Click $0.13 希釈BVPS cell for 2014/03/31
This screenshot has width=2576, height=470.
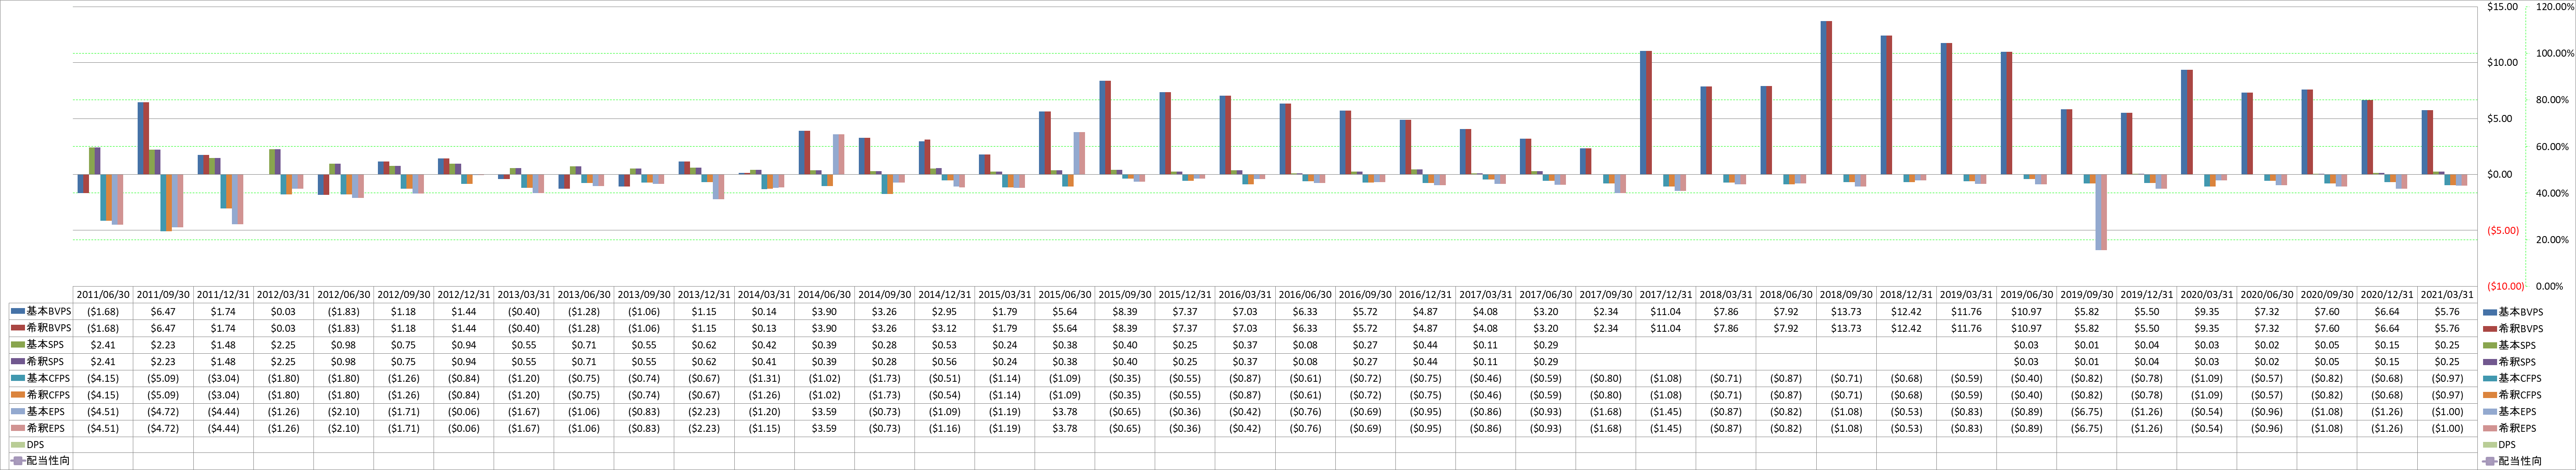point(765,328)
